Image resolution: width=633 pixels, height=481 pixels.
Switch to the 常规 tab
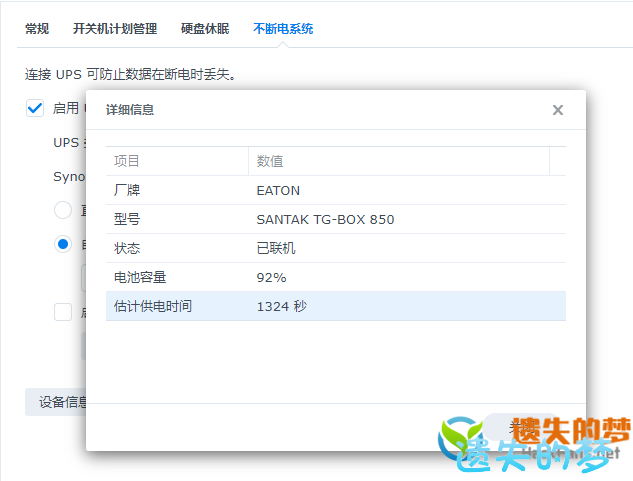[37, 29]
